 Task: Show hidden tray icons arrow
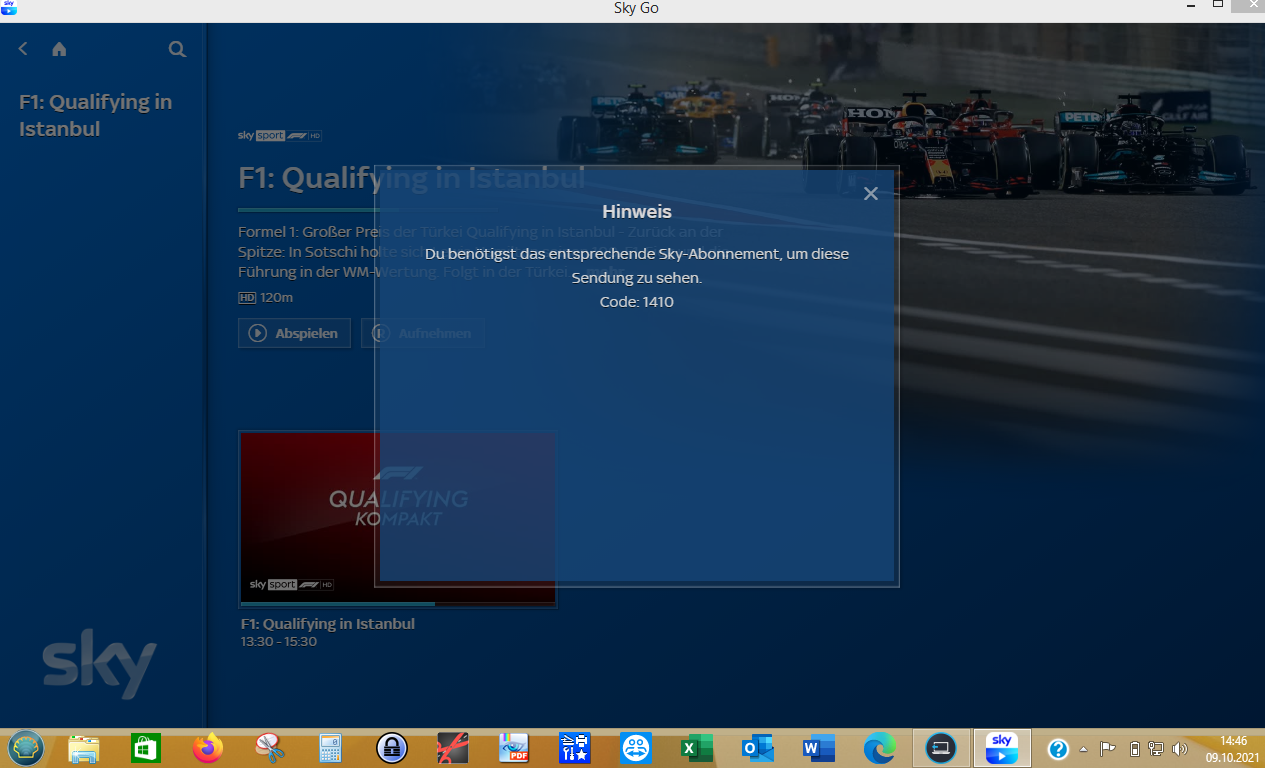click(x=1084, y=749)
